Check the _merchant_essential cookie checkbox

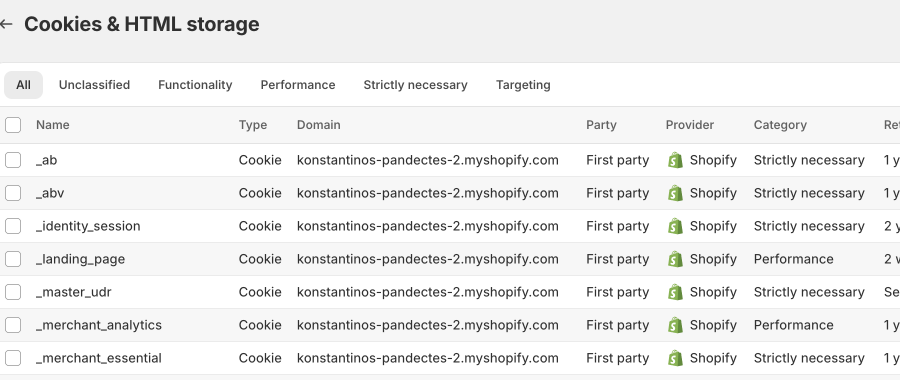13,358
